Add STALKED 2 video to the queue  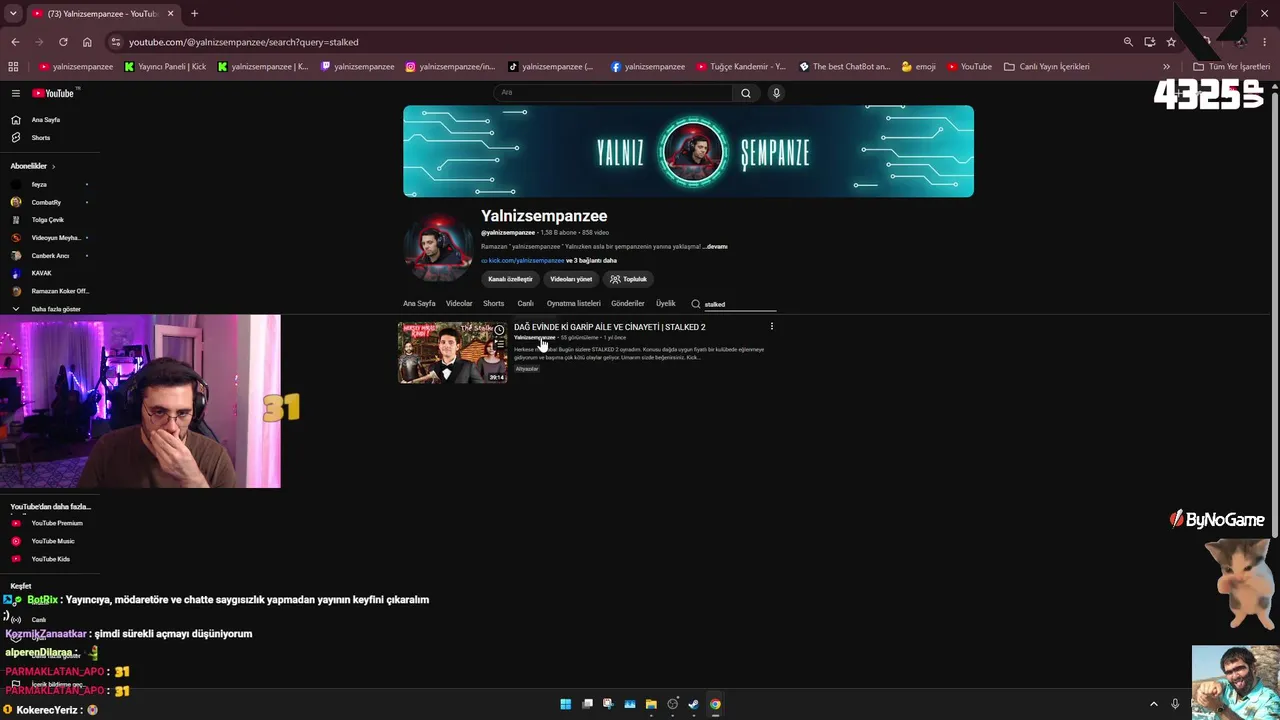coord(499,344)
